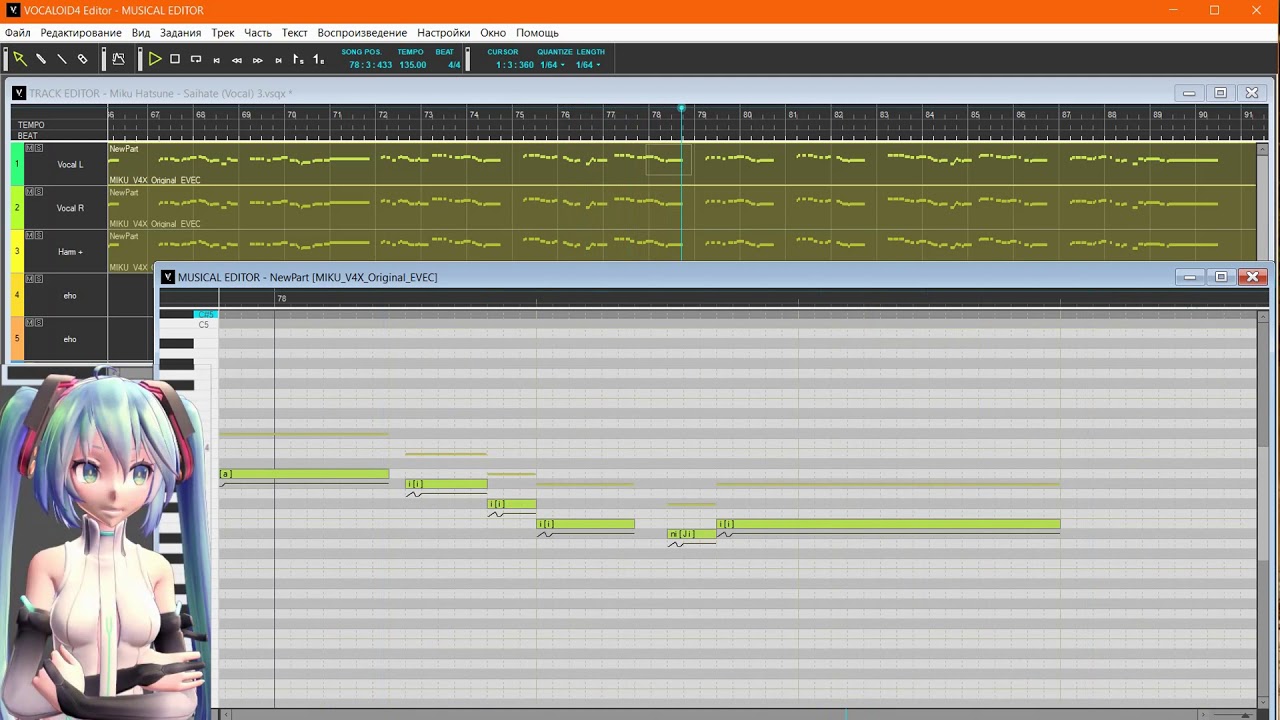The height and width of the screenshot is (720, 1280).
Task: Select track number 5 color strip
Action: point(17,339)
